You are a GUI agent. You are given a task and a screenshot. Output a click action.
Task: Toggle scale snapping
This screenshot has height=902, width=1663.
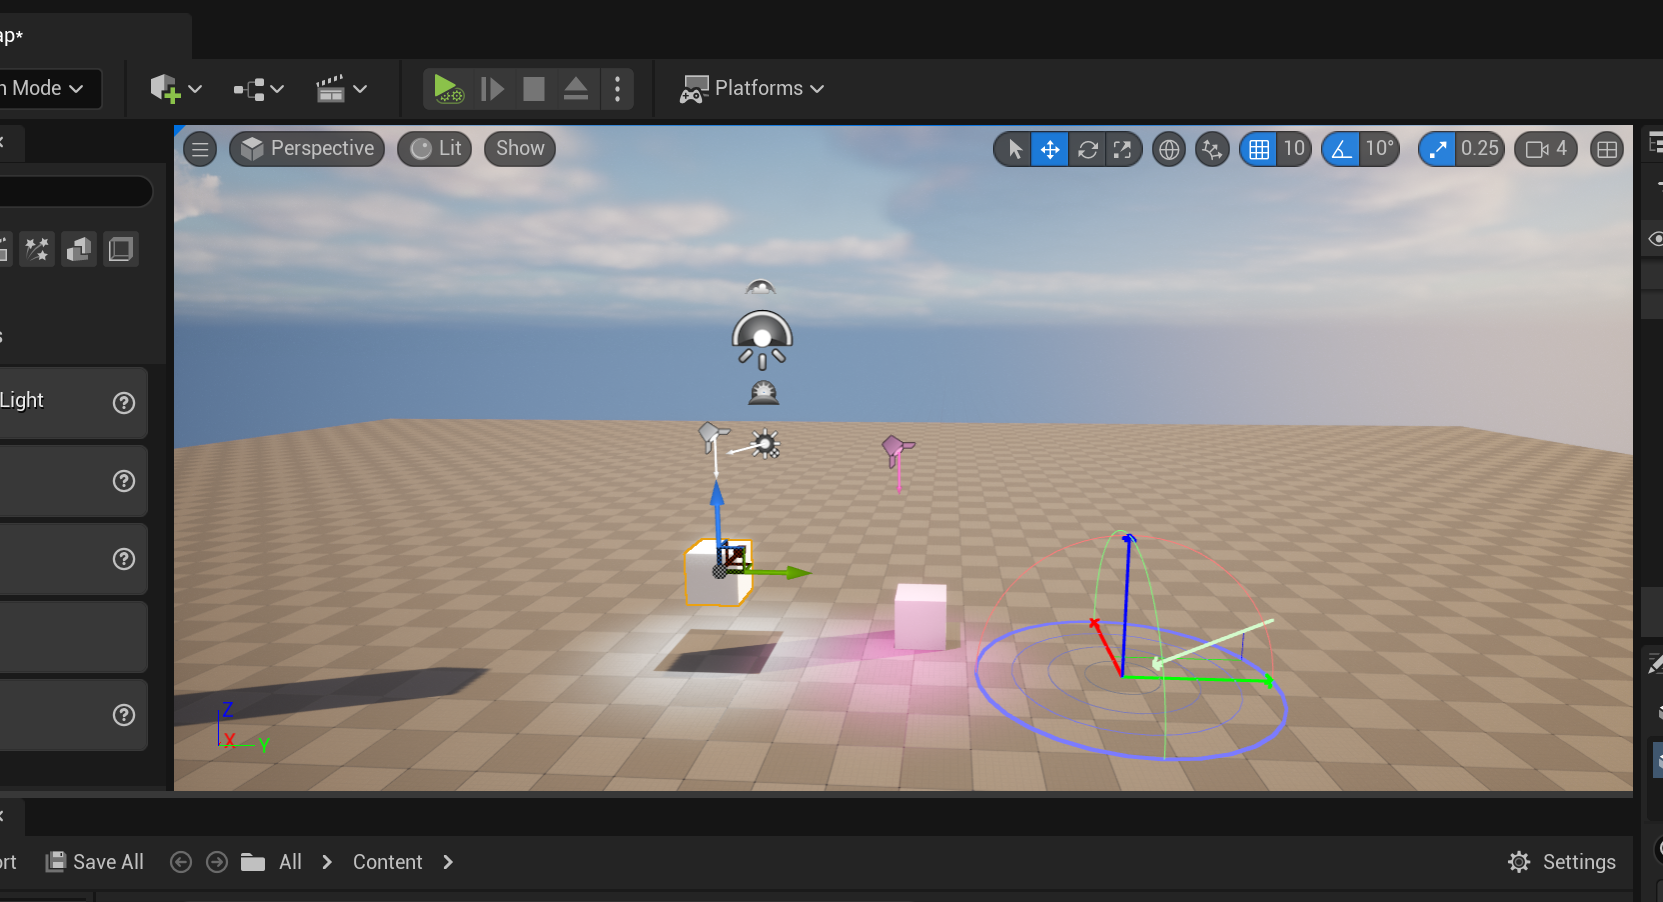coord(1437,150)
